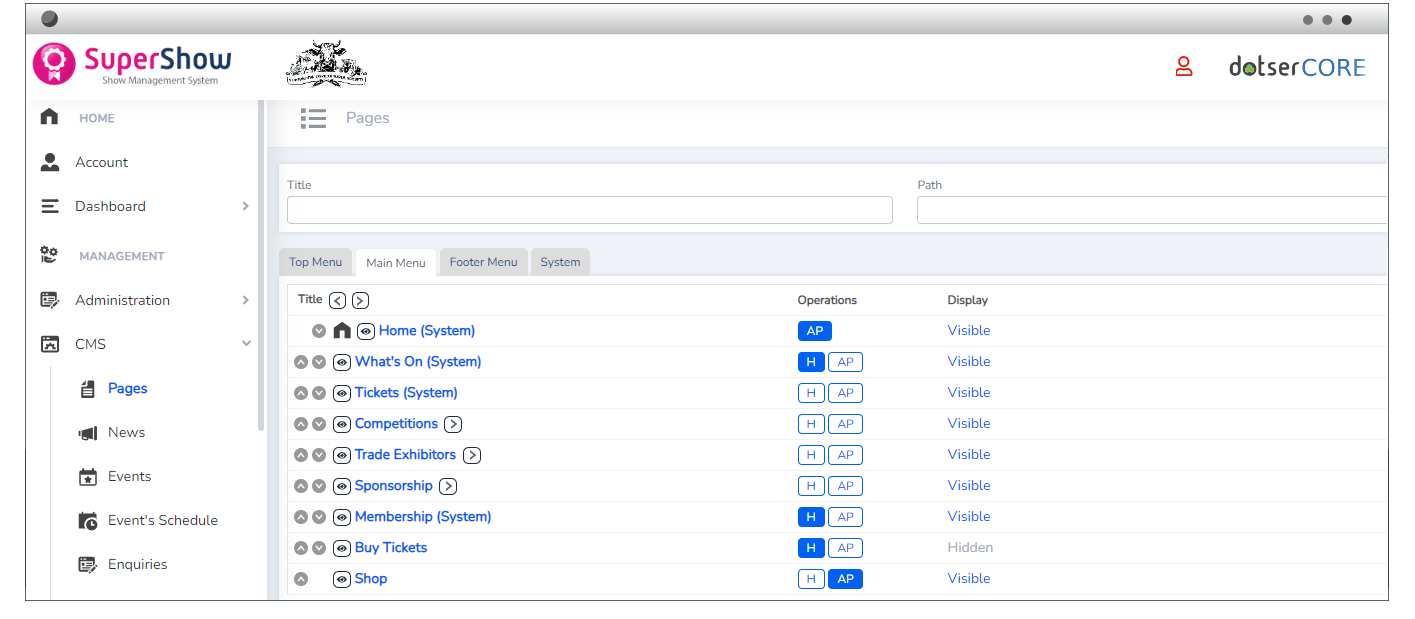The width and height of the screenshot is (1415, 619).
Task: Switch to the Footer Menu tab
Action: point(483,262)
